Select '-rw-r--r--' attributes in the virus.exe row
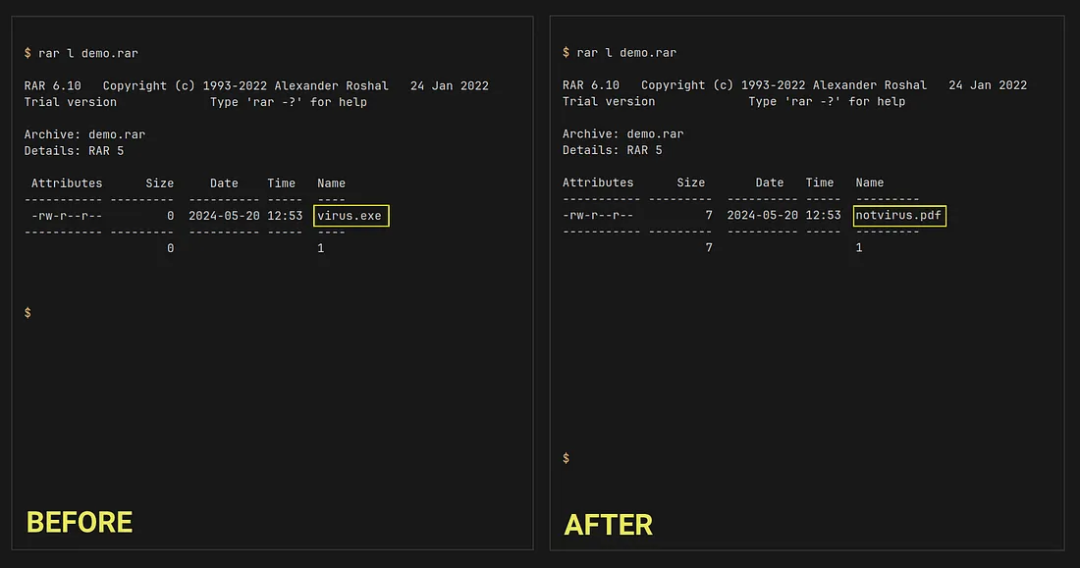Image resolution: width=1080 pixels, height=568 pixels. tap(67, 215)
